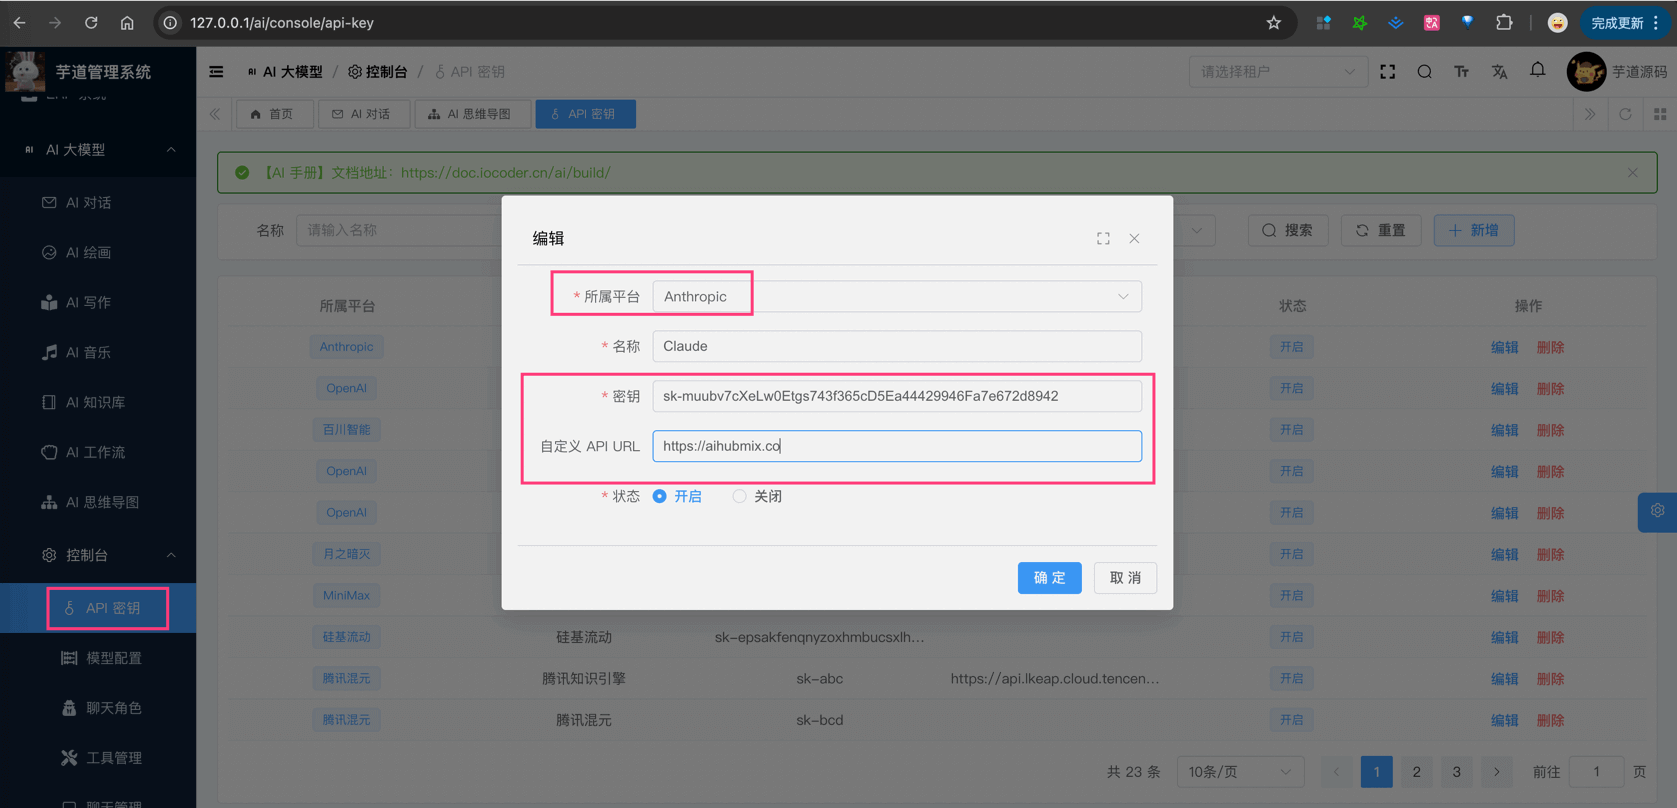Viewport: 1677px width, 808px height.
Task: Open the 所属平台 Anthropic dropdown
Action: pyautogui.click(x=896, y=296)
